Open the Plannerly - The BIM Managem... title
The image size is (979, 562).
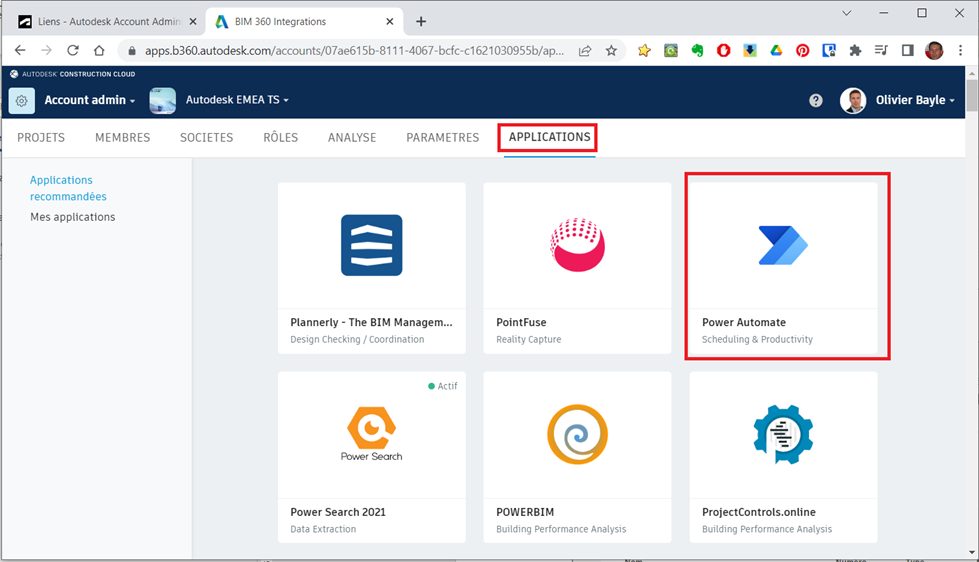[x=371, y=322]
